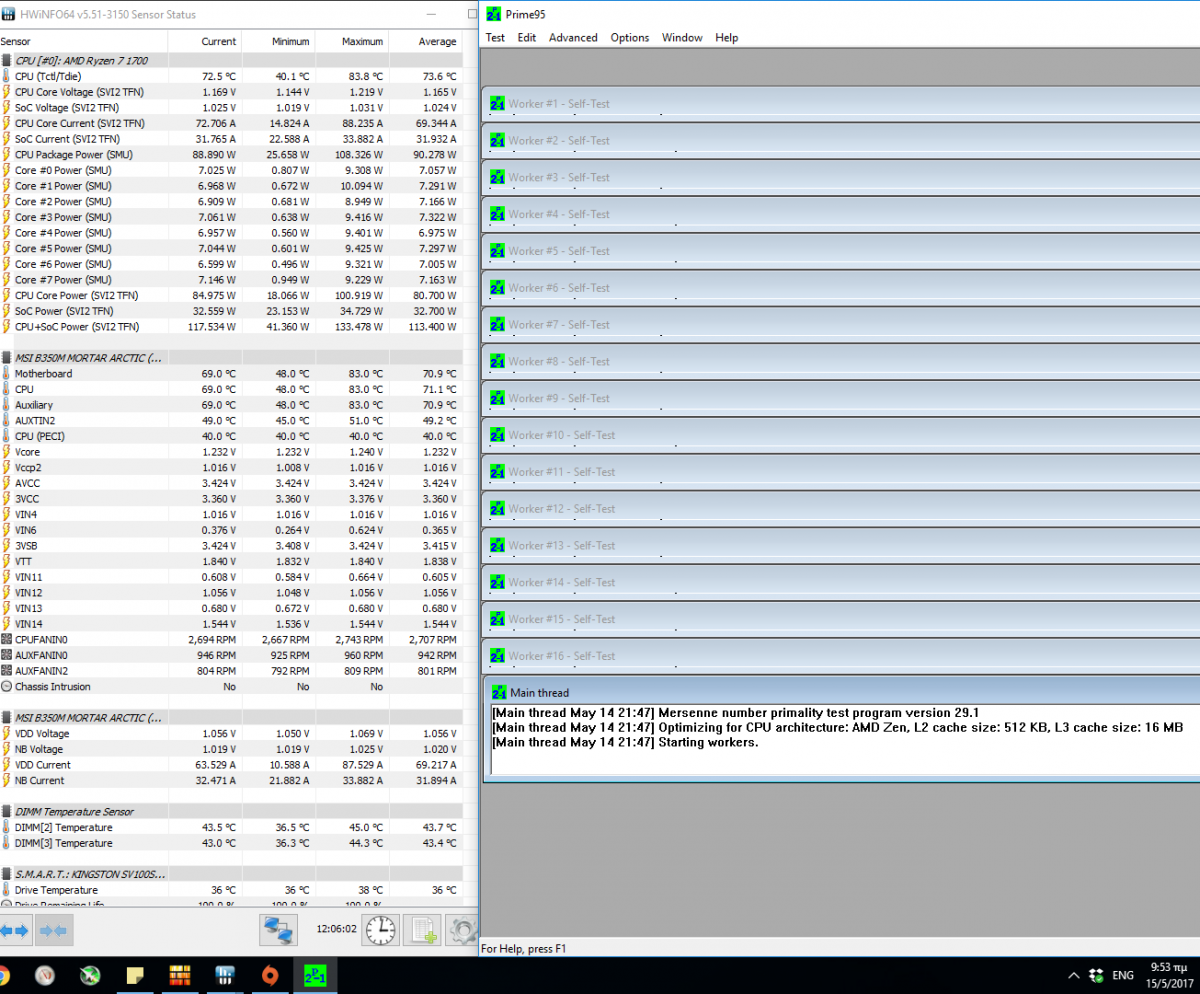Select CPU Package Power (SMU) row
Screen dimensions: 1200x994
click(230, 155)
